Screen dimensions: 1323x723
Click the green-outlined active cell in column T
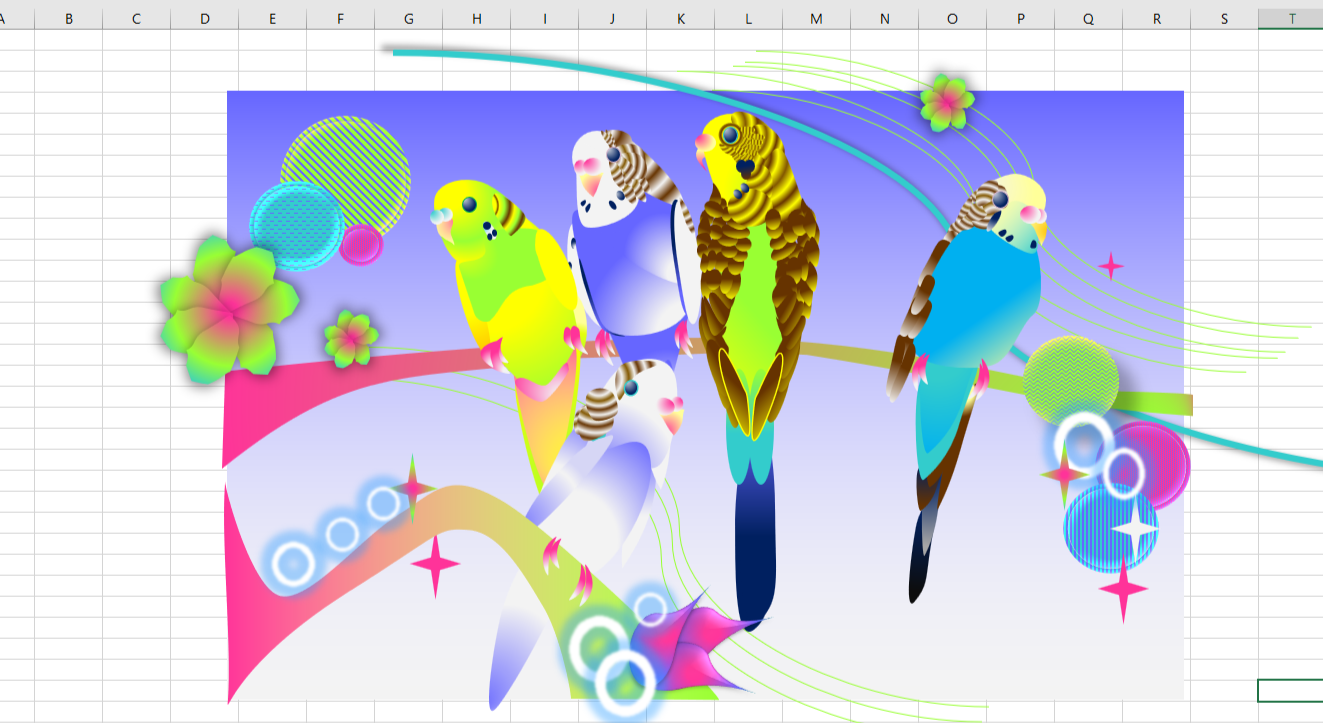[x=1290, y=690]
